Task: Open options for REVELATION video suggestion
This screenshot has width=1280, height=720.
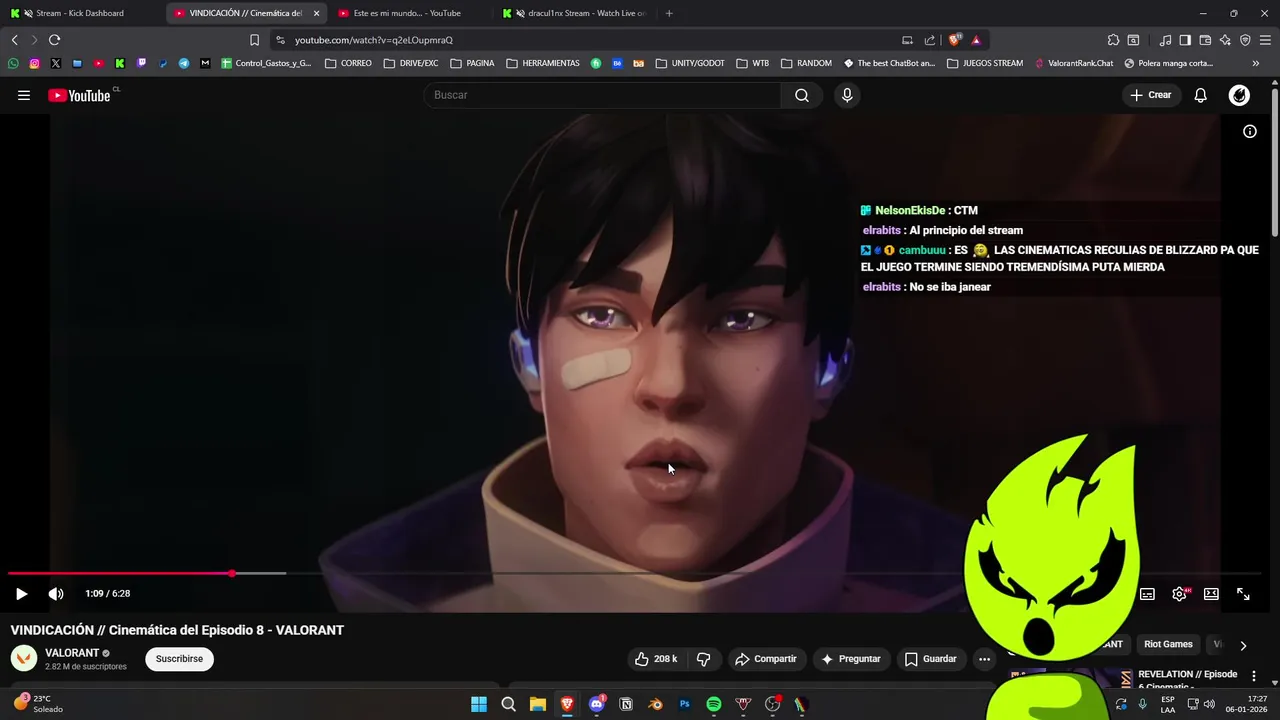Action: (x=1254, y=677)
